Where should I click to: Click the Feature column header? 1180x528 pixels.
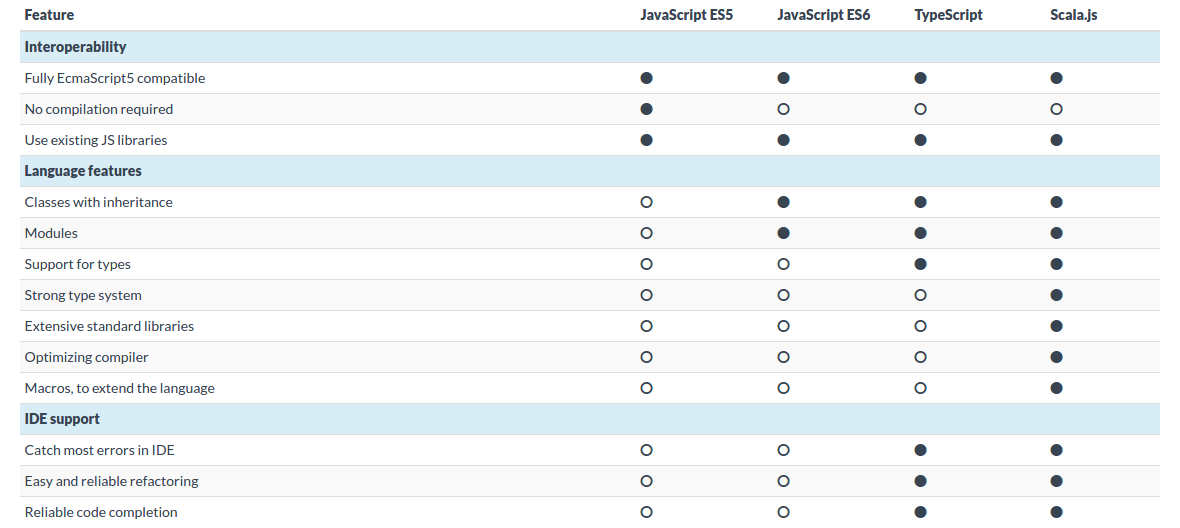pos(49,15)
